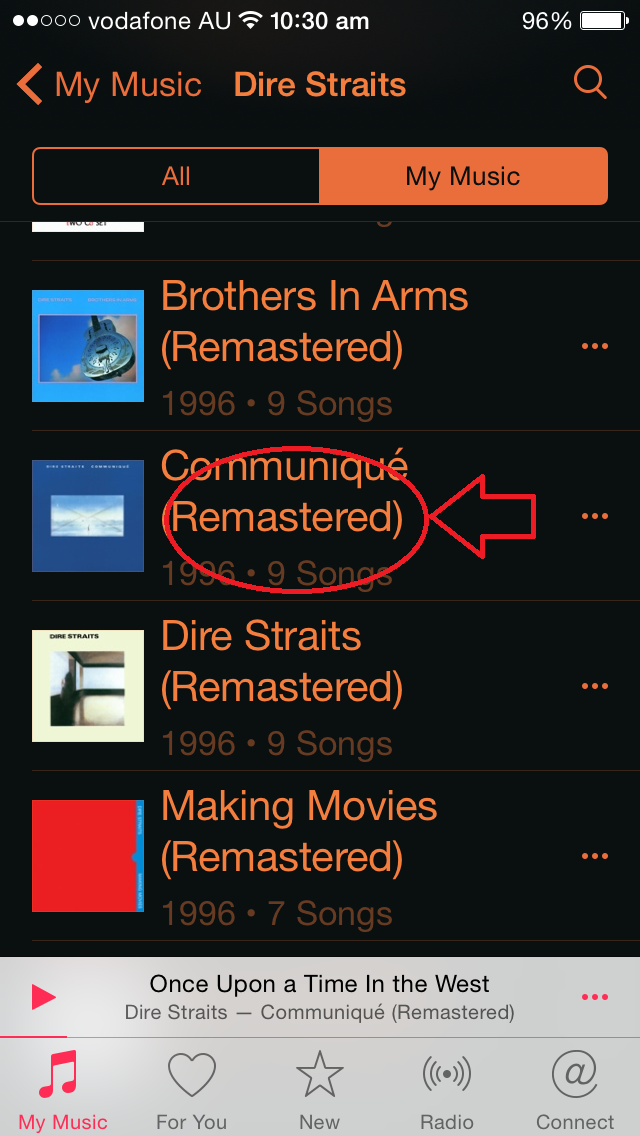Viewport: 640px width, 1136px height.
Task: Open more options for Communiqué album
Action: tap(594, 516)
